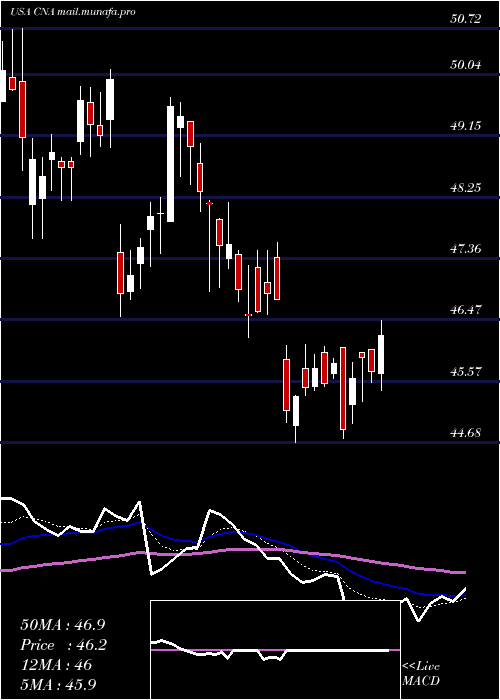The image size is (500, 700).
Task: Click the 12MA : 46 readout
Action: click(56, 665)
